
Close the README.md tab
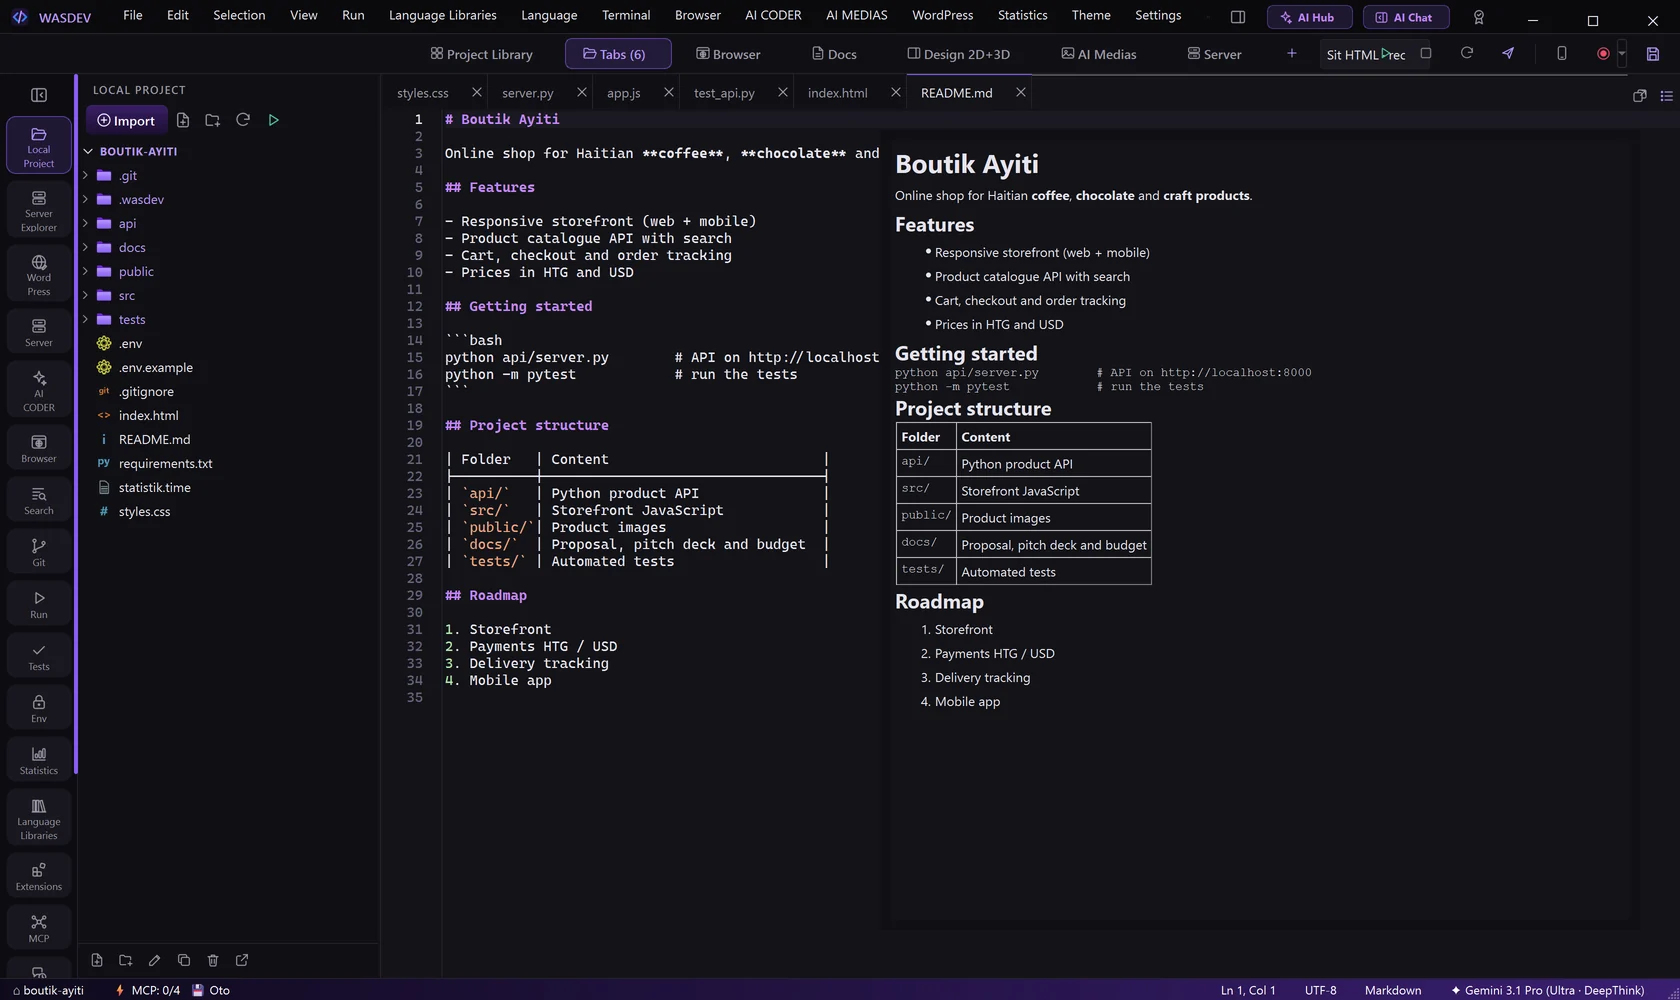pyautogui.click(x=1021, y=92)
